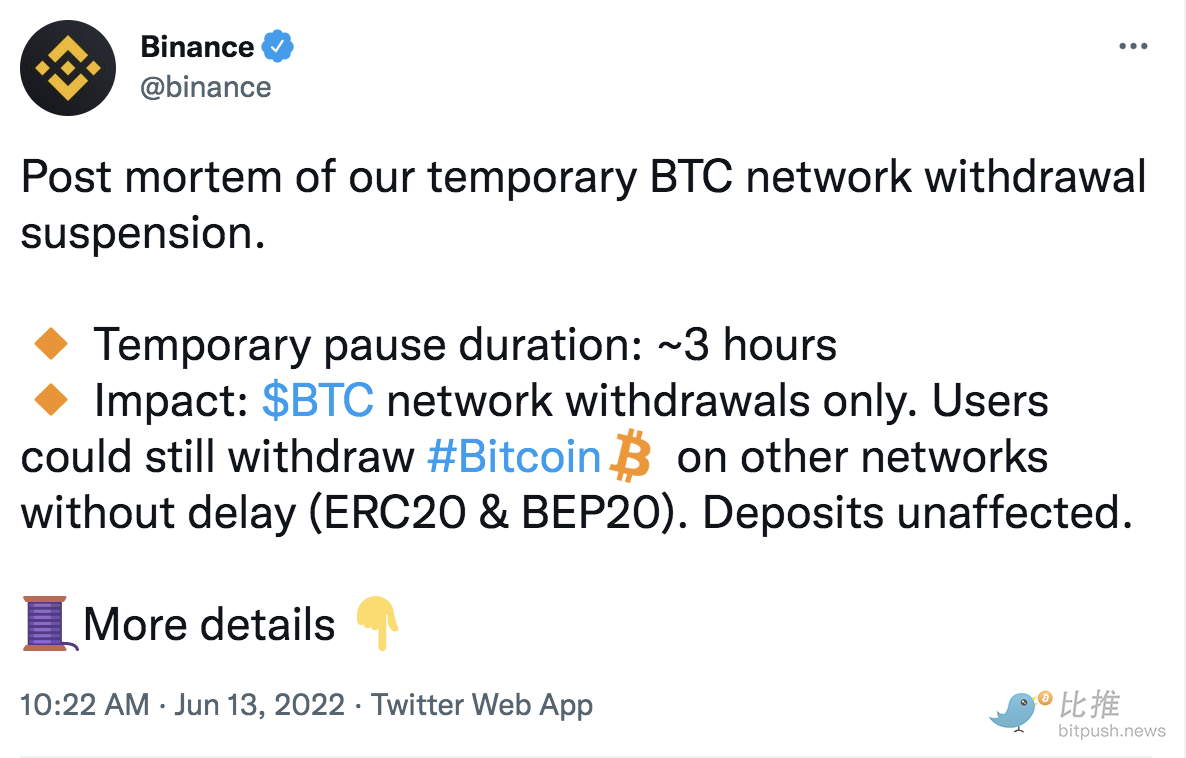Click the yellow pointing-down hand emoji
Image resolution: width=1186 pixels, height=758 pixels.
click(377, 623)
